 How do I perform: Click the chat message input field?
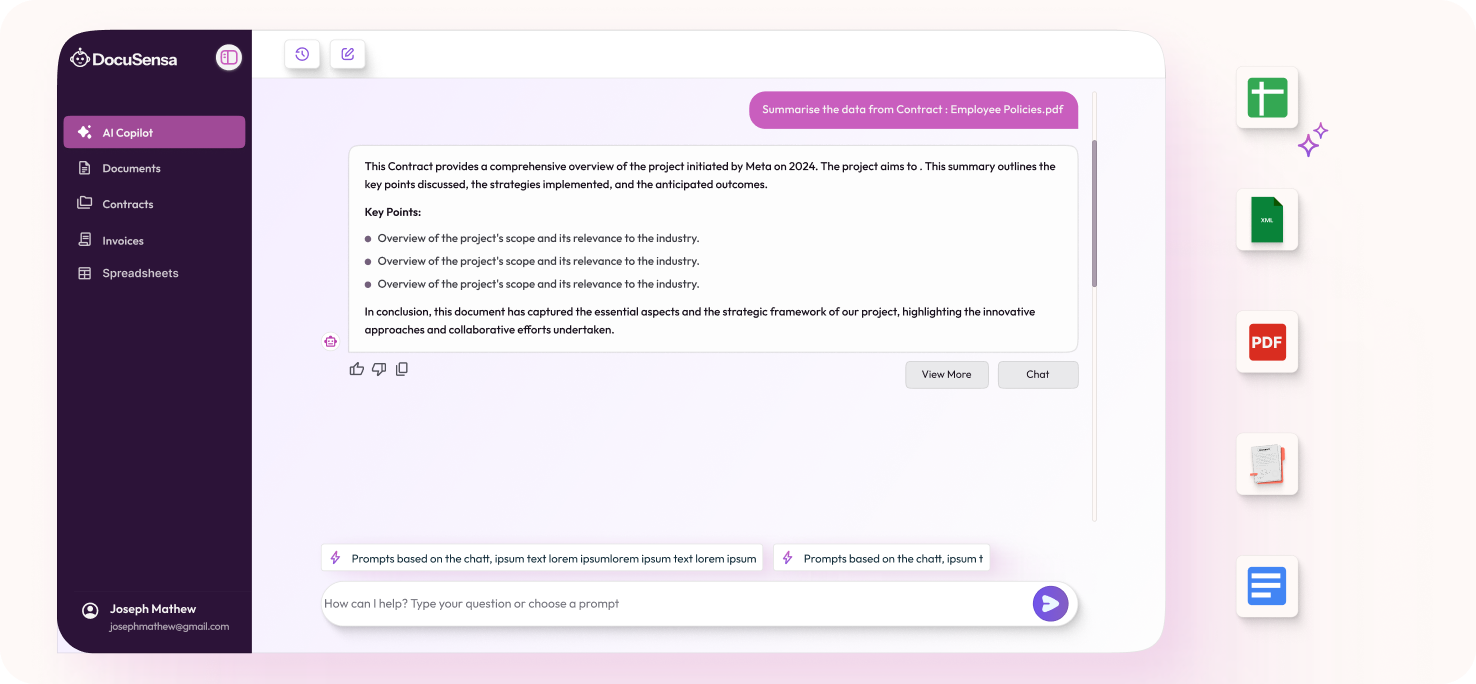[x=670, y=604]
